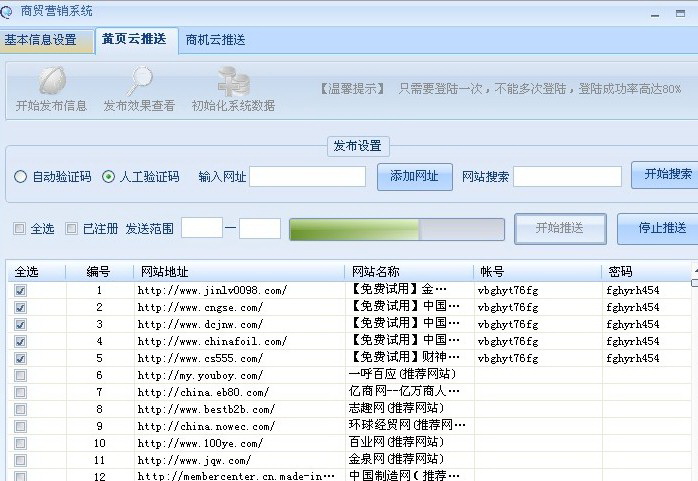The width and height of the screenshot is (698, 481).
Task: Click the table vertical scrollbar
Action: click(695, 372)
